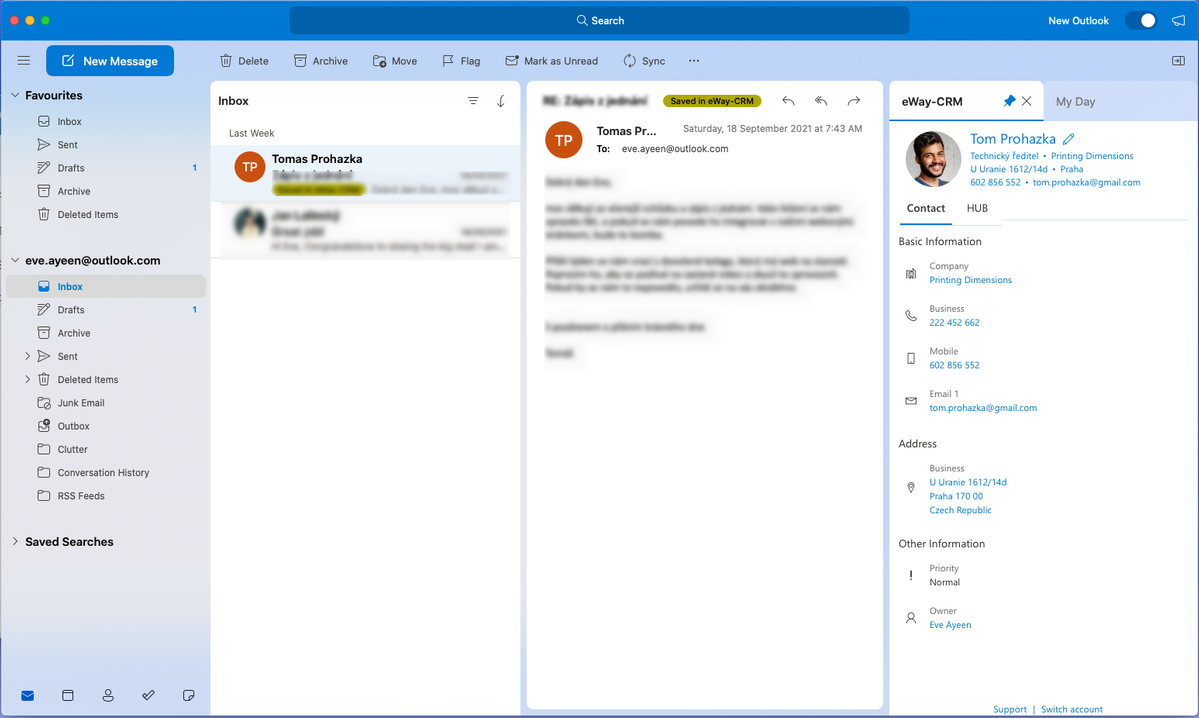Click Tom Prohazka's profile photo
Image resolution: width=1199 pixels, height=718 pixels.
click(x=933, y=159)
